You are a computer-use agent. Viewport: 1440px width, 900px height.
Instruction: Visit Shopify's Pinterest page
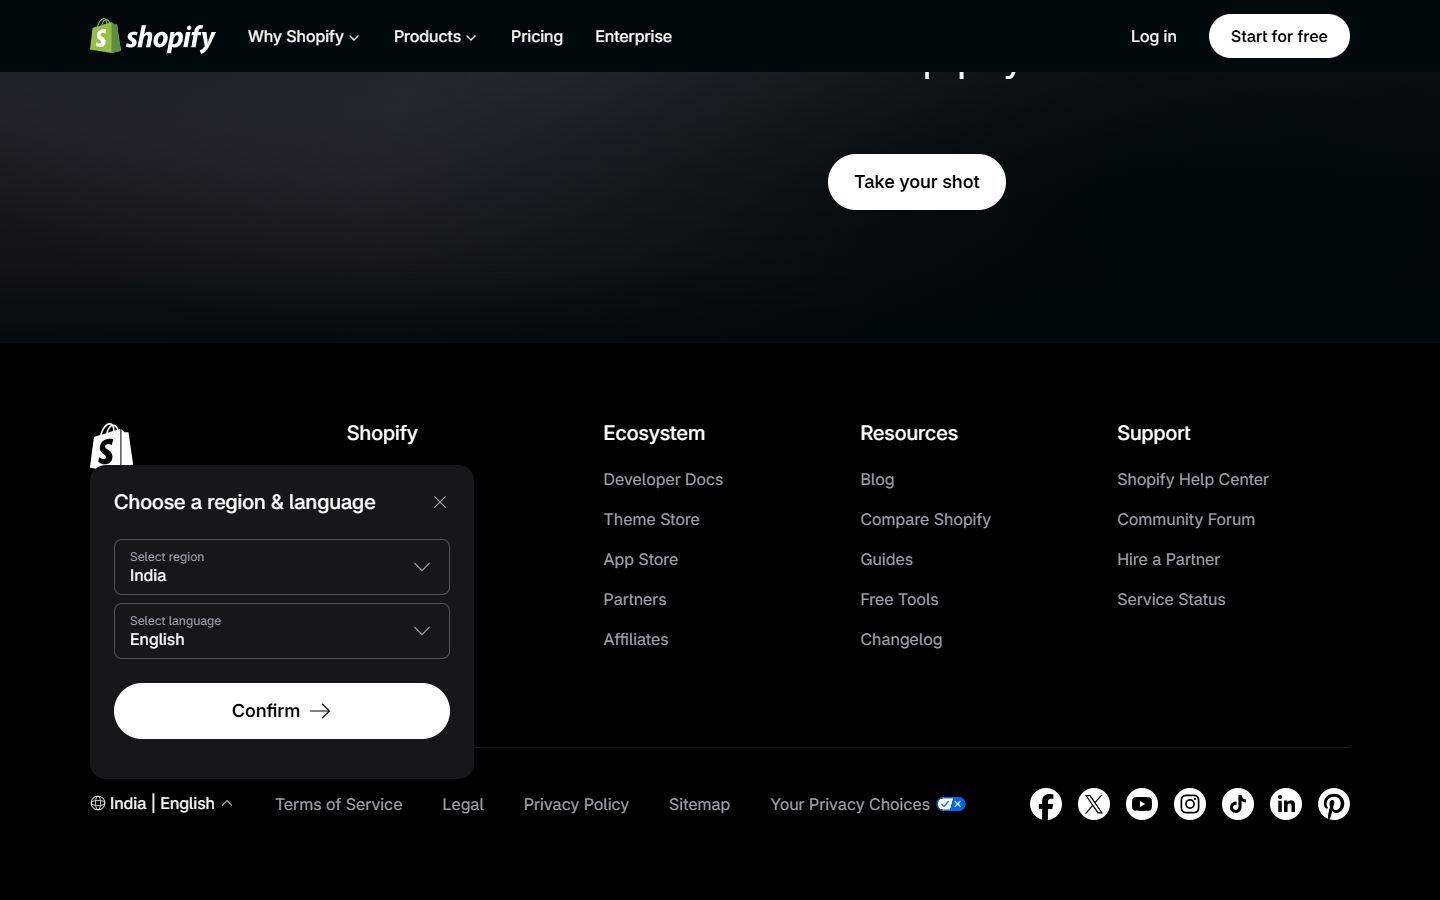tap(1334, 804)
